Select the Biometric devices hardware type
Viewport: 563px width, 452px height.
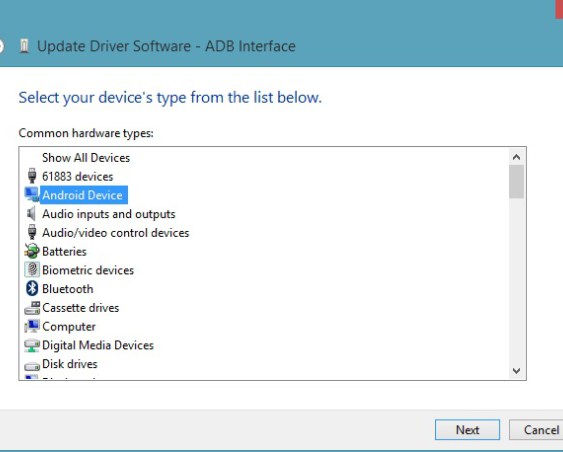tap(88, 270)
